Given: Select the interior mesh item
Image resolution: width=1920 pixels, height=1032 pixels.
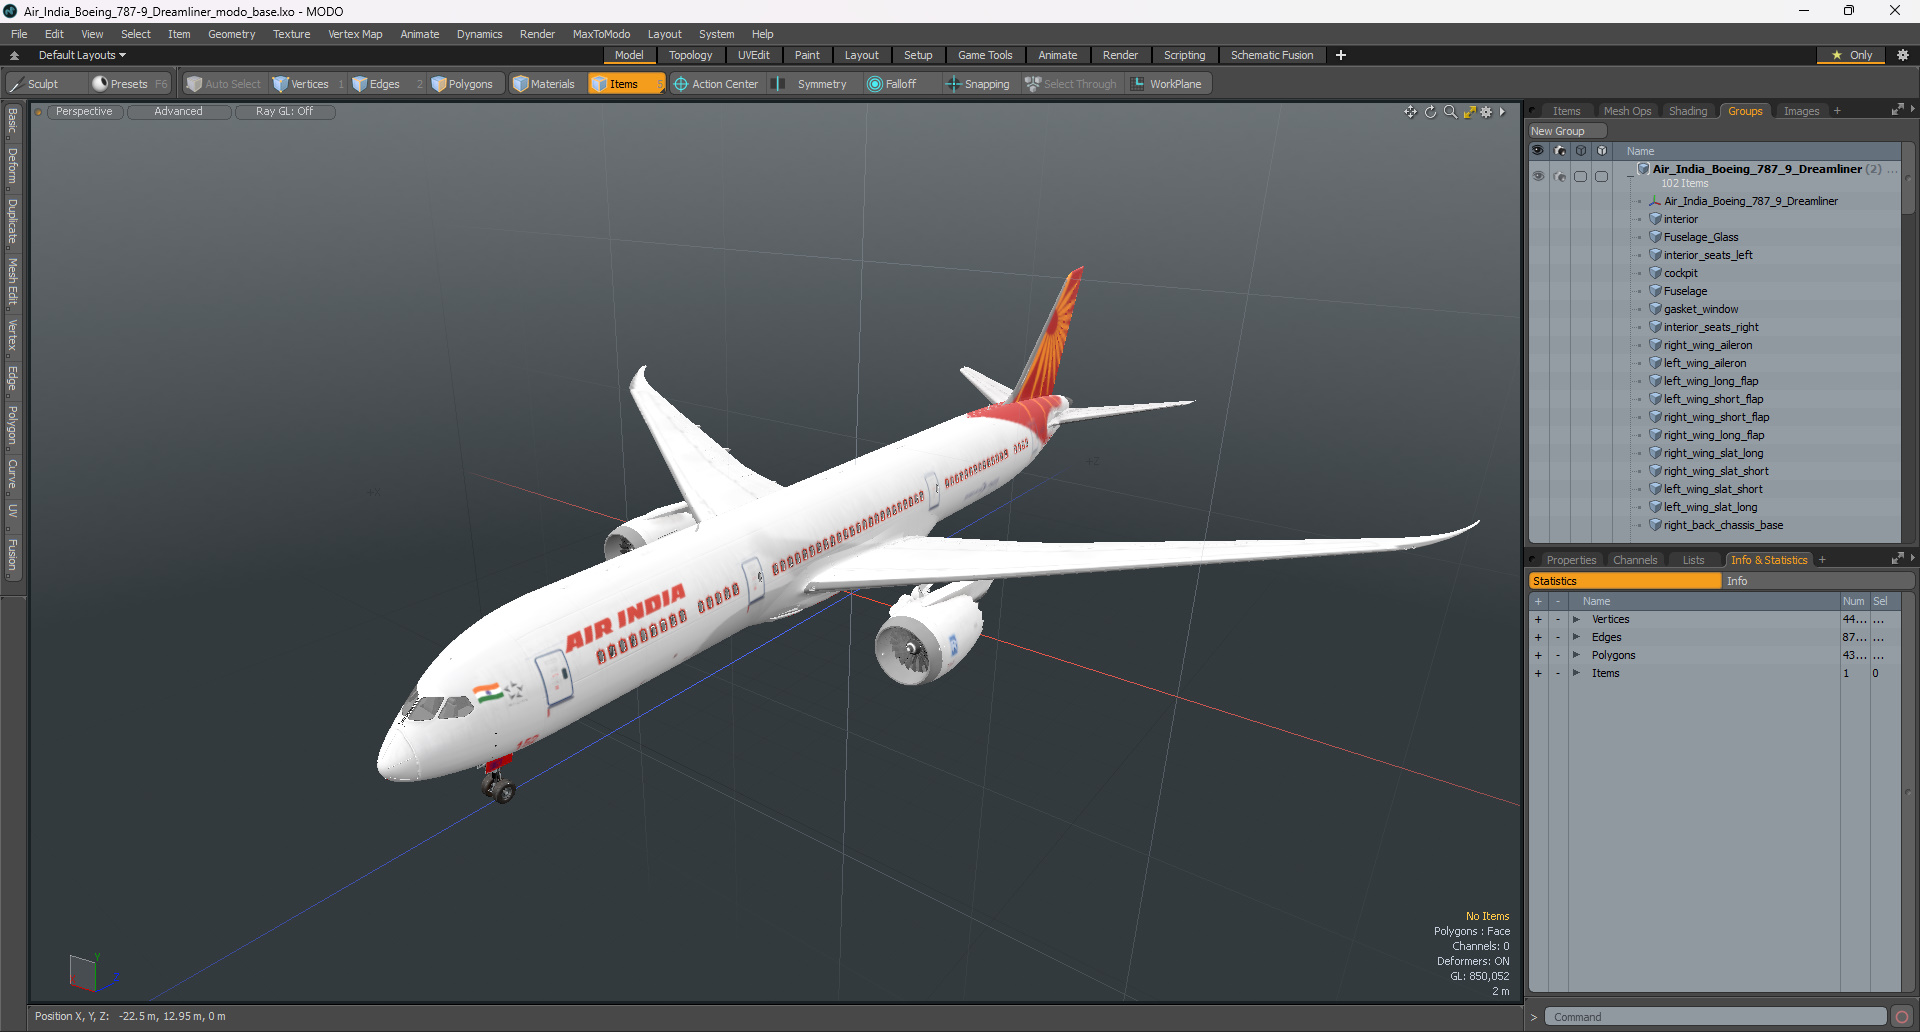Looking at the screenshot, I should tap(1681, 219).
